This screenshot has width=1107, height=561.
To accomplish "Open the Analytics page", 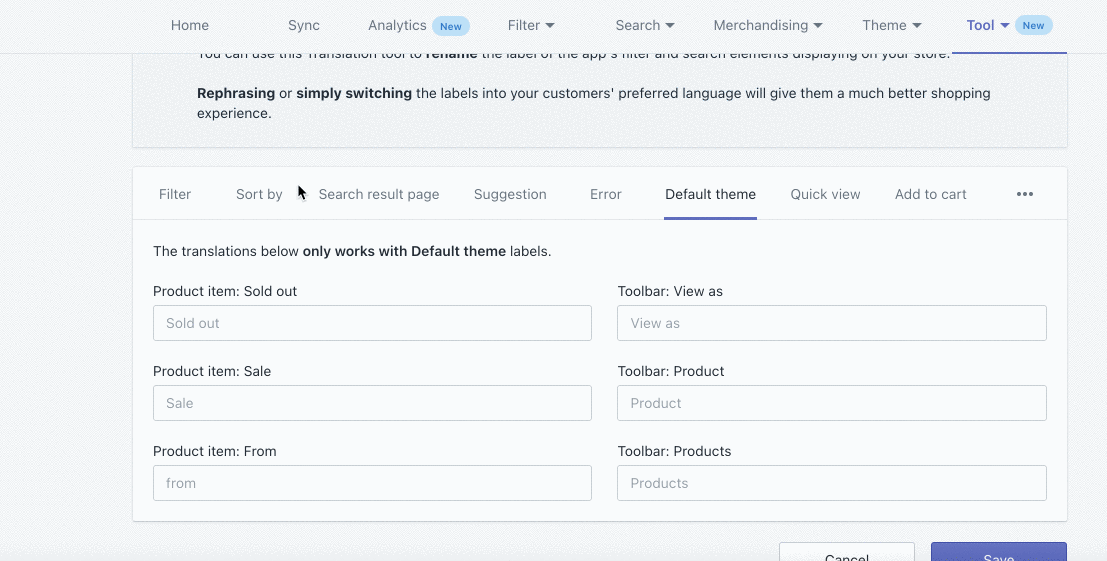I will point(397,25).
